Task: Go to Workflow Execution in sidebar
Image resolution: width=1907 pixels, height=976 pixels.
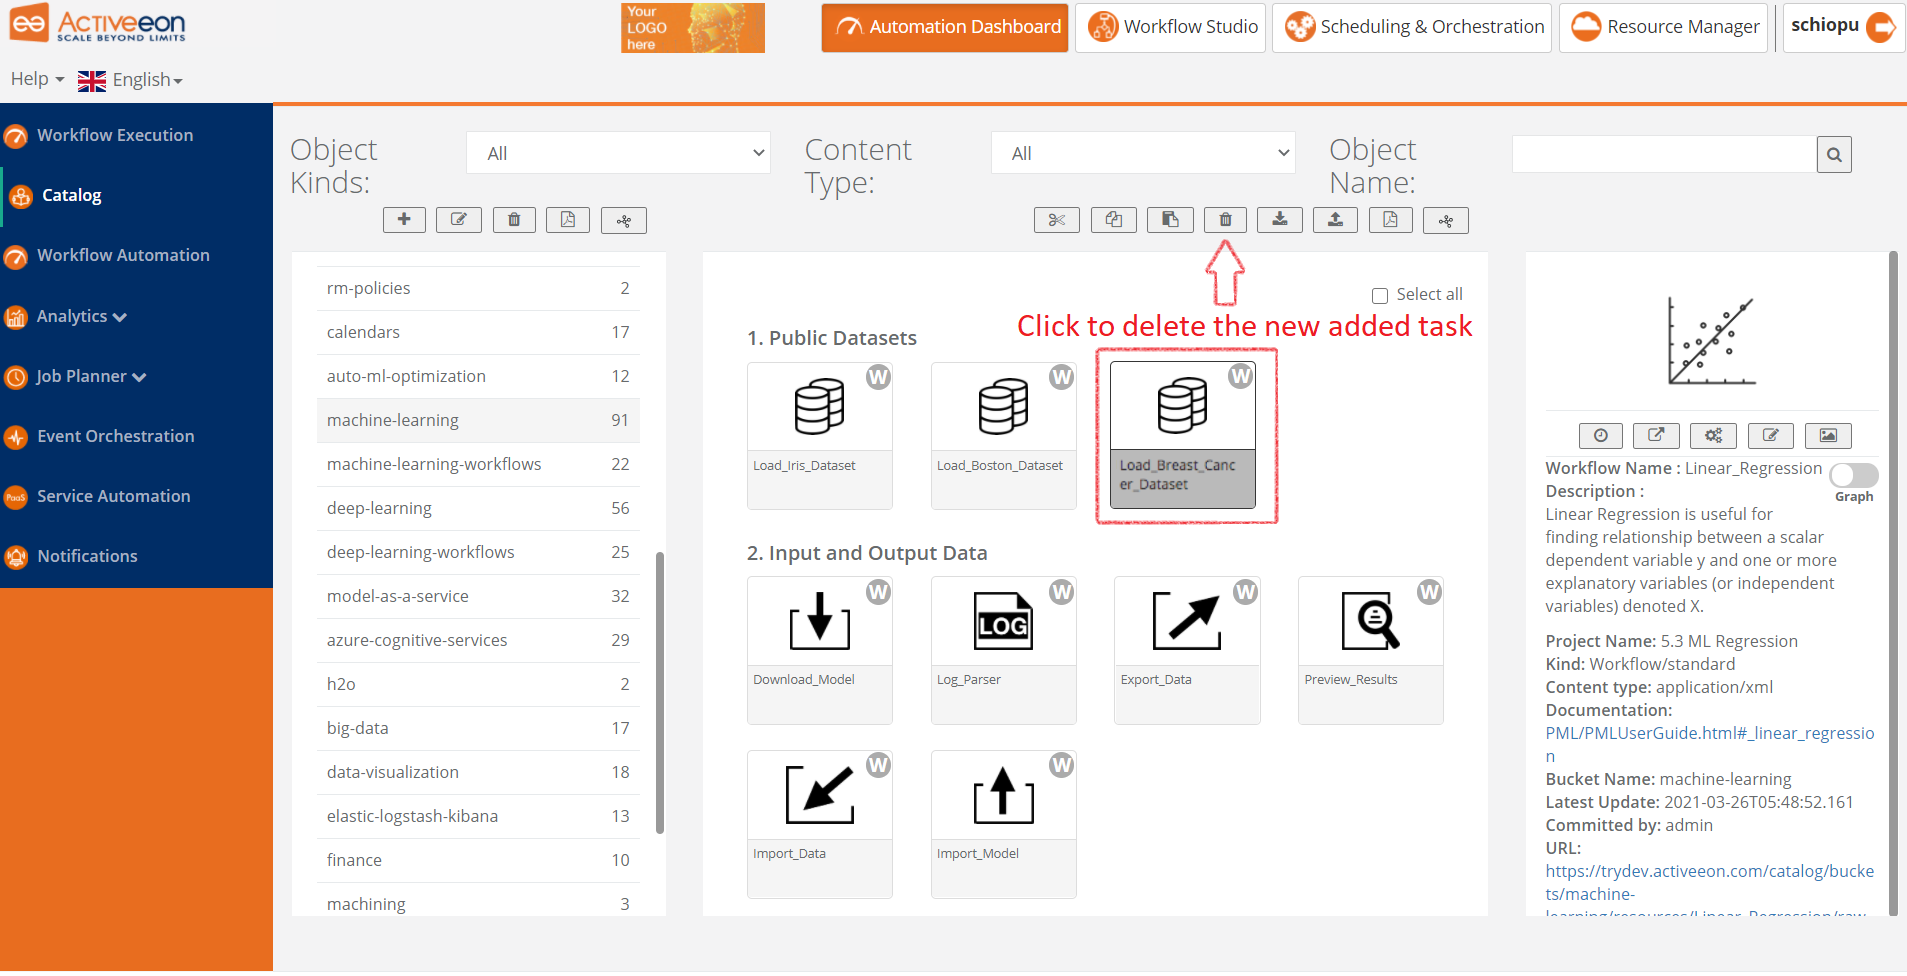Action: click(115, 135)
